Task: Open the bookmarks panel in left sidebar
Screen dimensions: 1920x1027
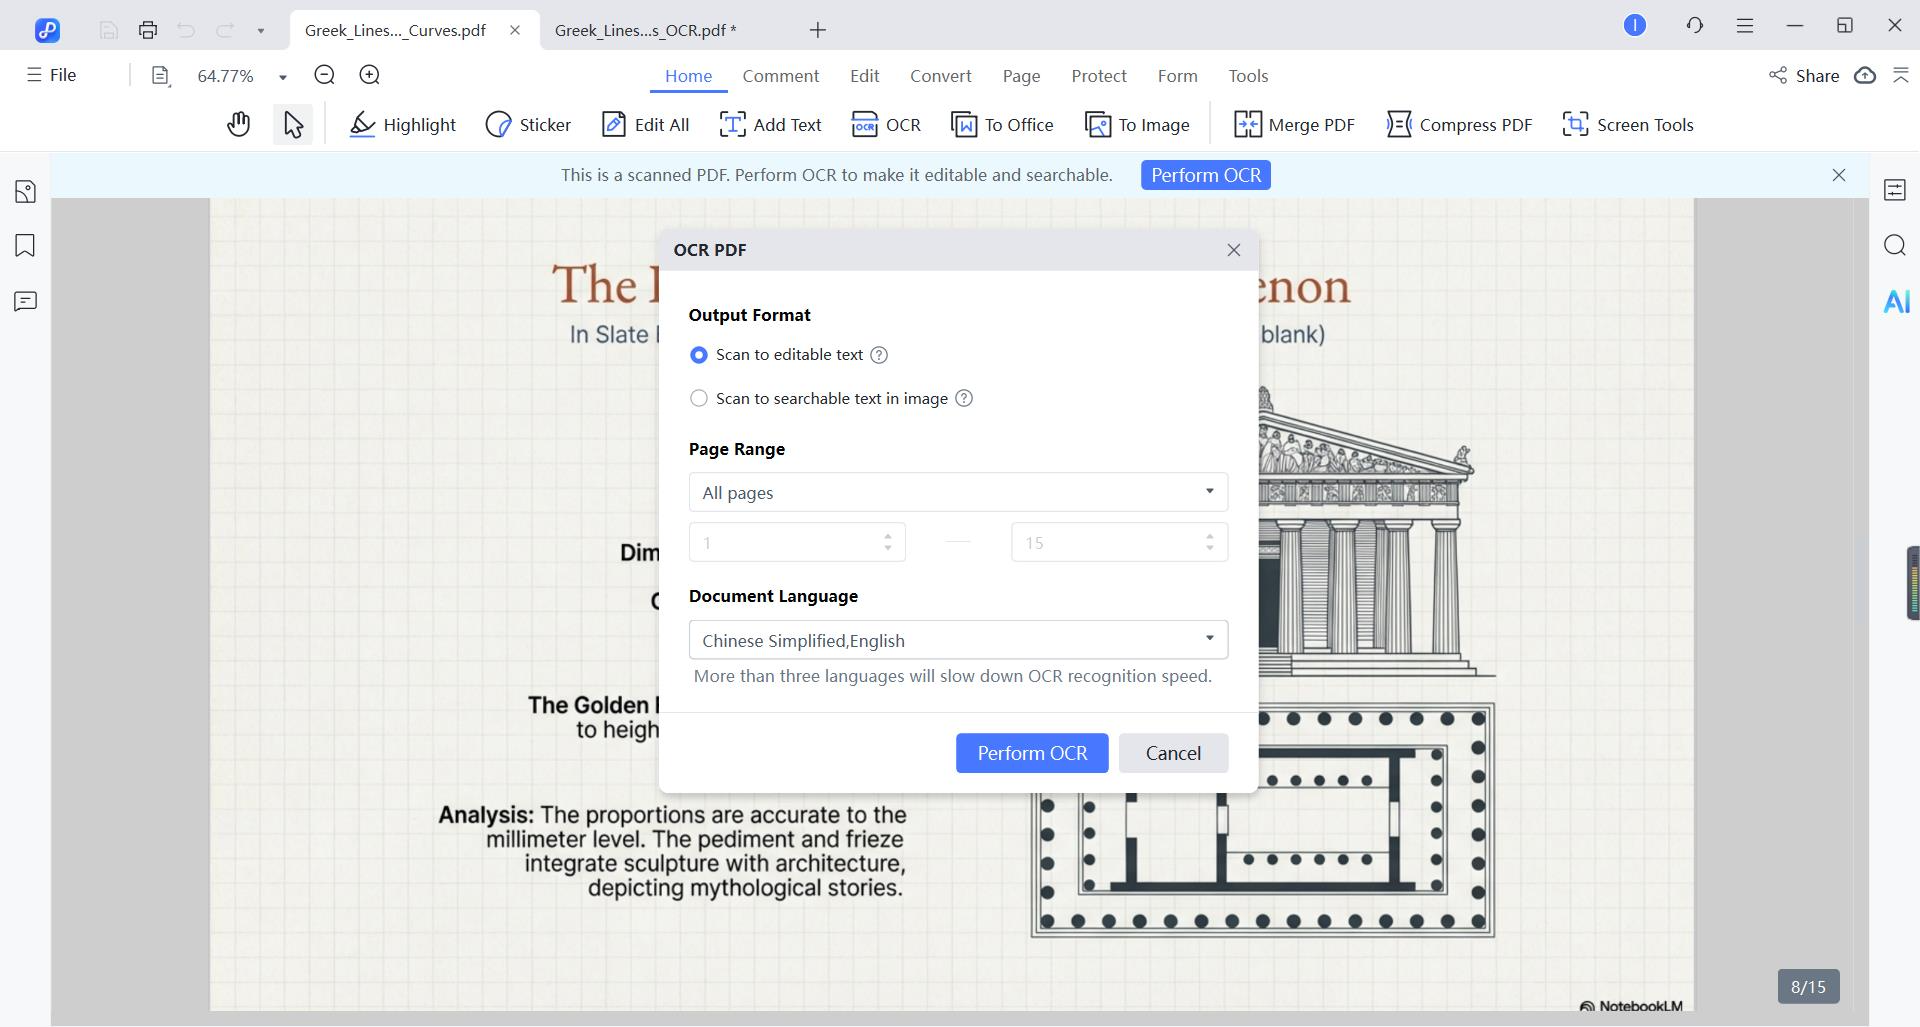Action: (x=25, y=246)
